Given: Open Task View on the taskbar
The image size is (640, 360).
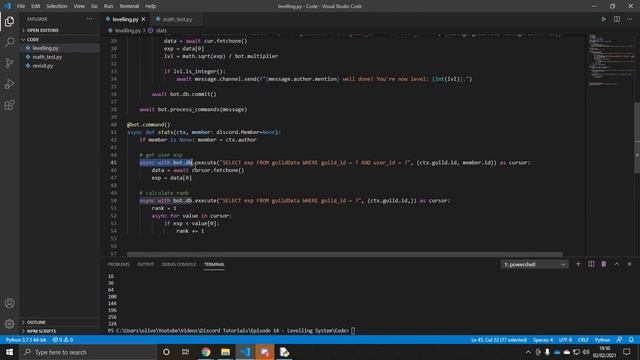Looking at the screenshot, I should point(185,352).
